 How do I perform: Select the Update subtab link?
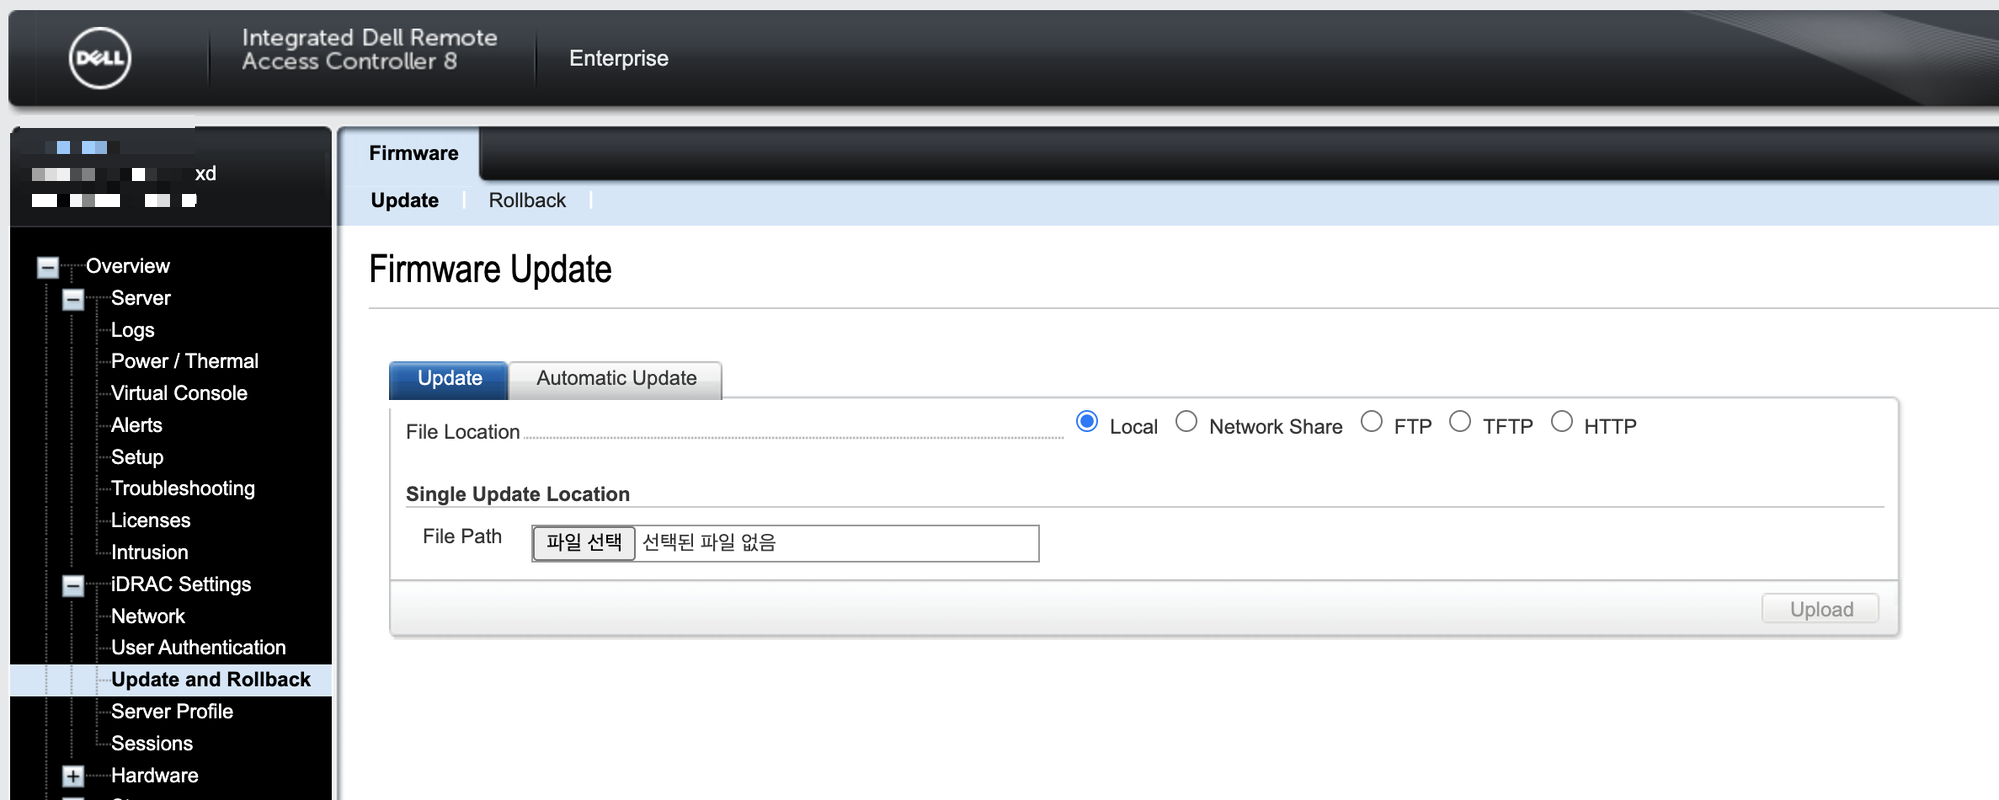(404, 200)
